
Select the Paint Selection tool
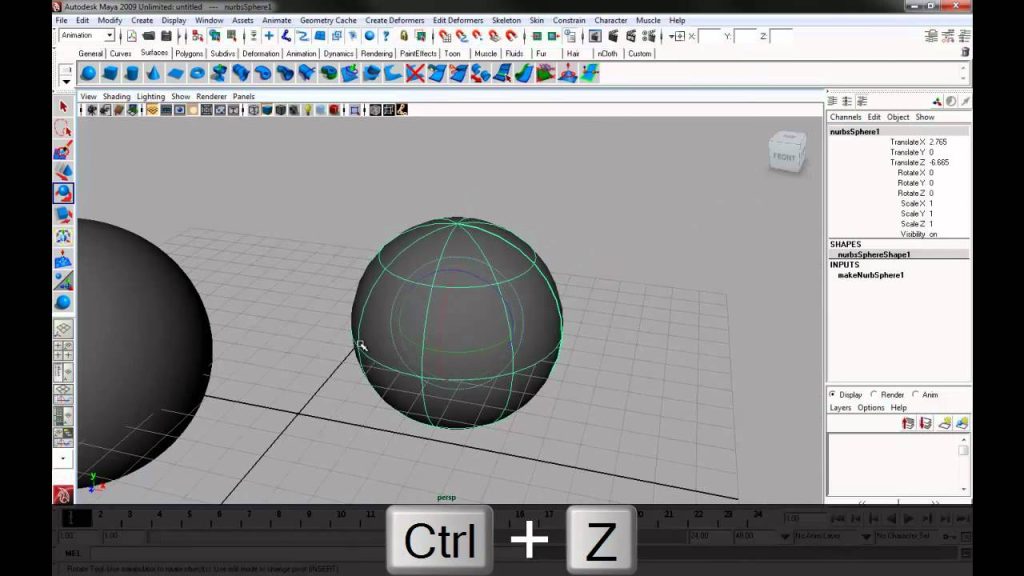coord(63,150)
